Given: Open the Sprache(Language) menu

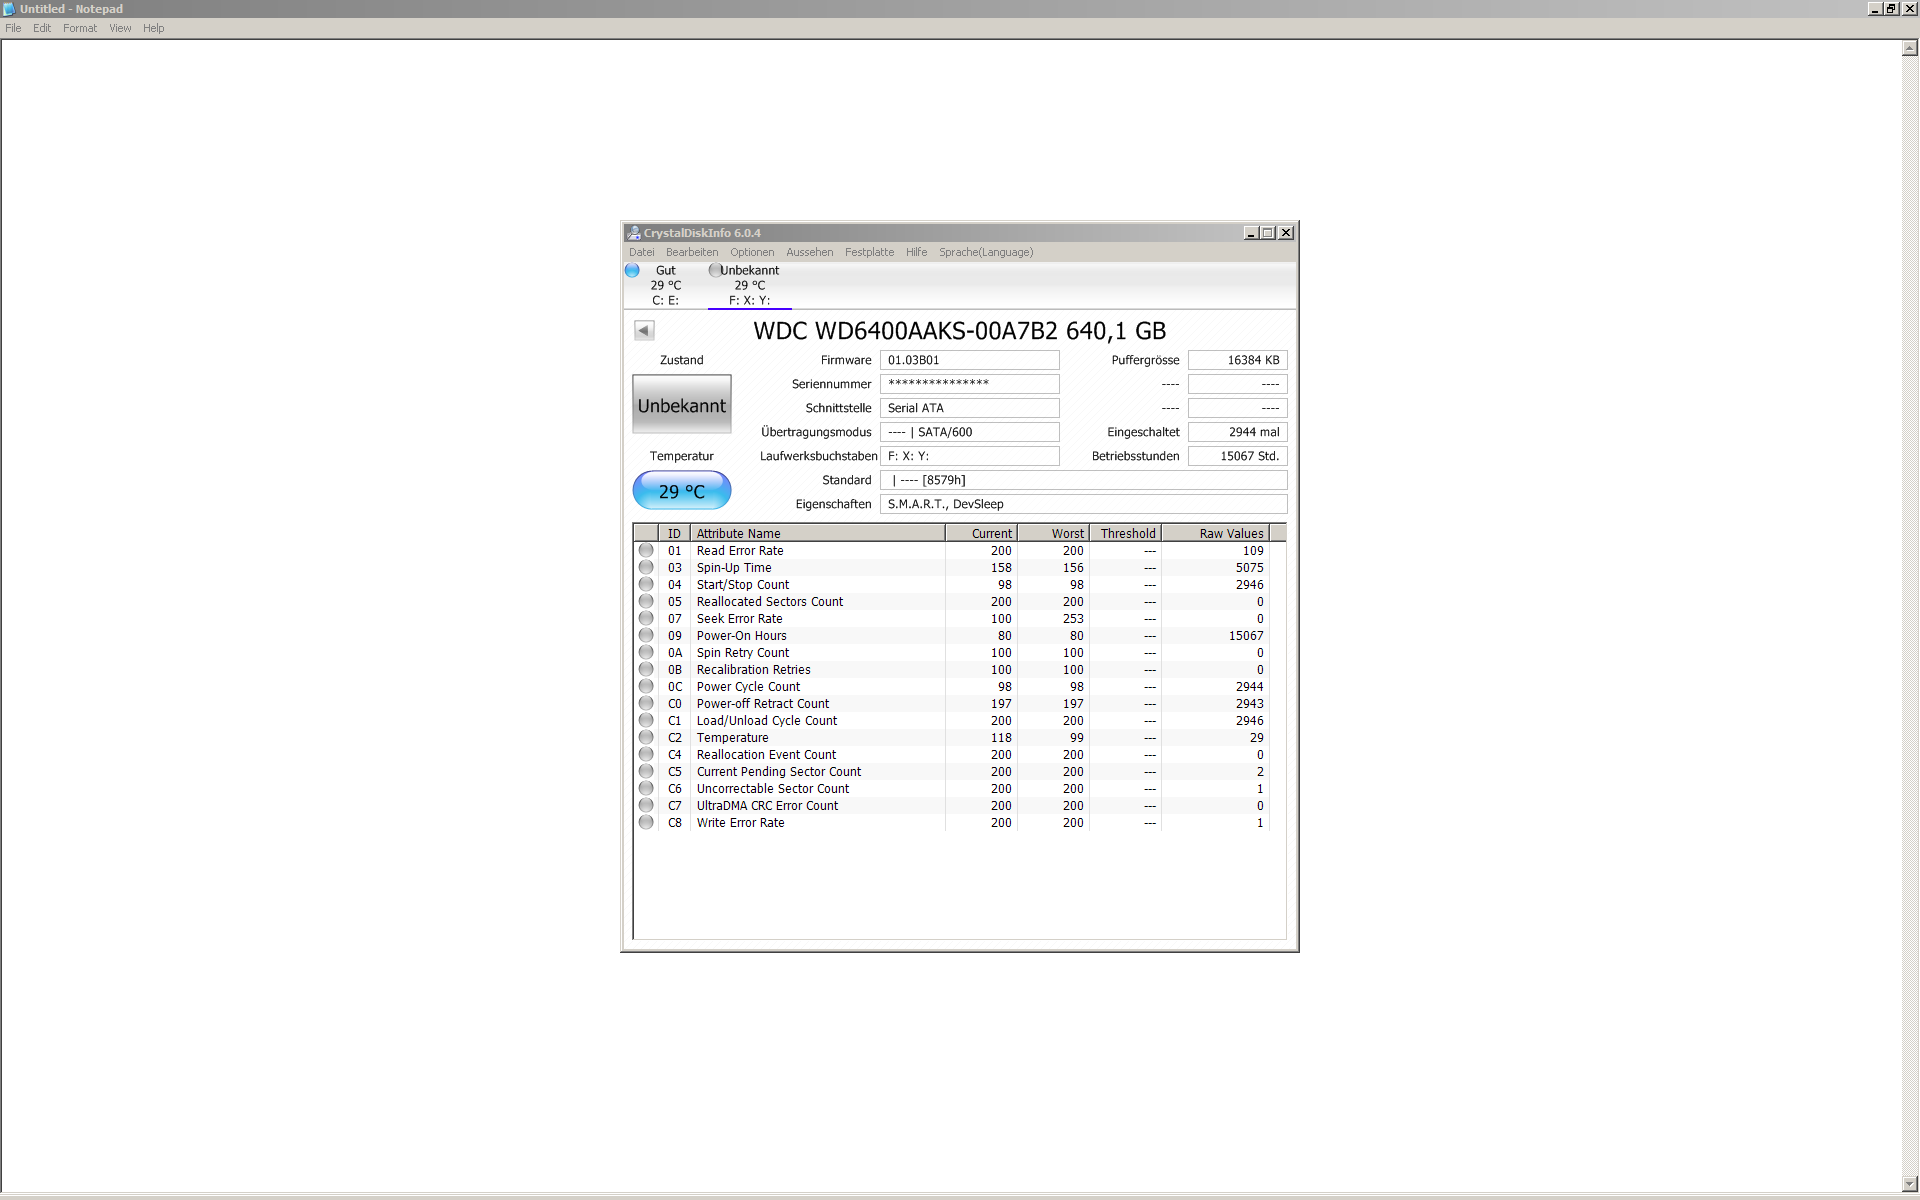Looking at the screenshot, I should (985, 252).
